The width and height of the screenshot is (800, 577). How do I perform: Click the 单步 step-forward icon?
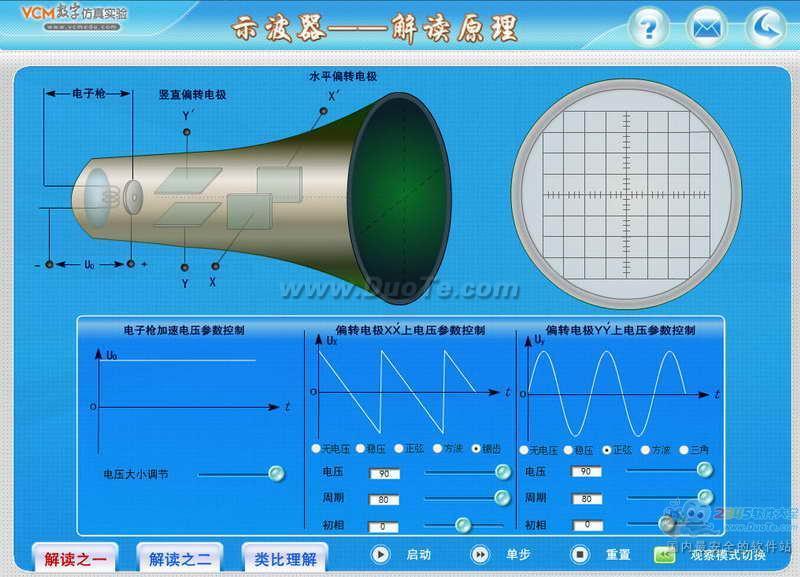click(480, 554)
